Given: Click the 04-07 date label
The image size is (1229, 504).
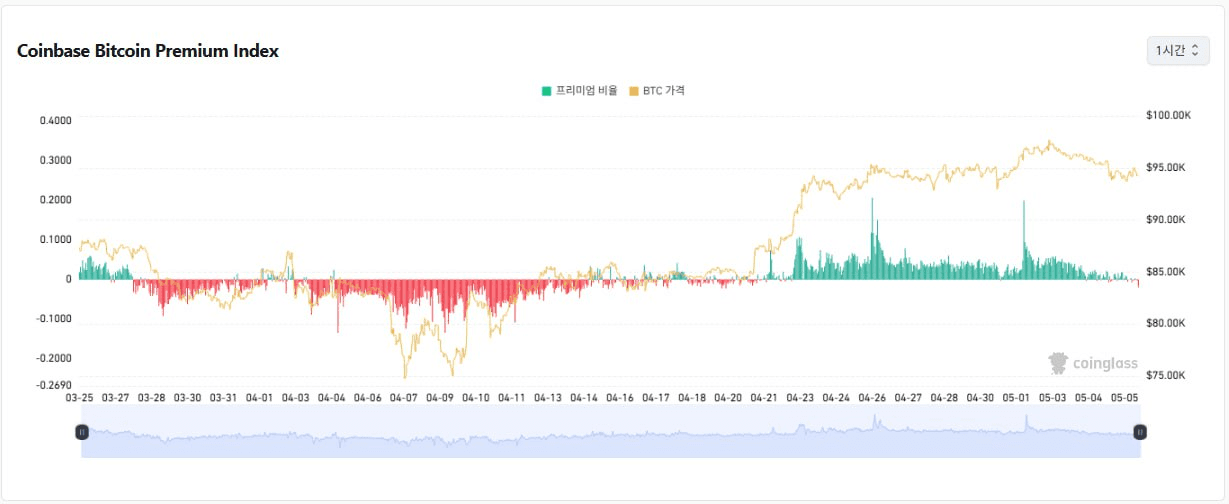Looking at the screenshot, I should click(x=404, y=398).
